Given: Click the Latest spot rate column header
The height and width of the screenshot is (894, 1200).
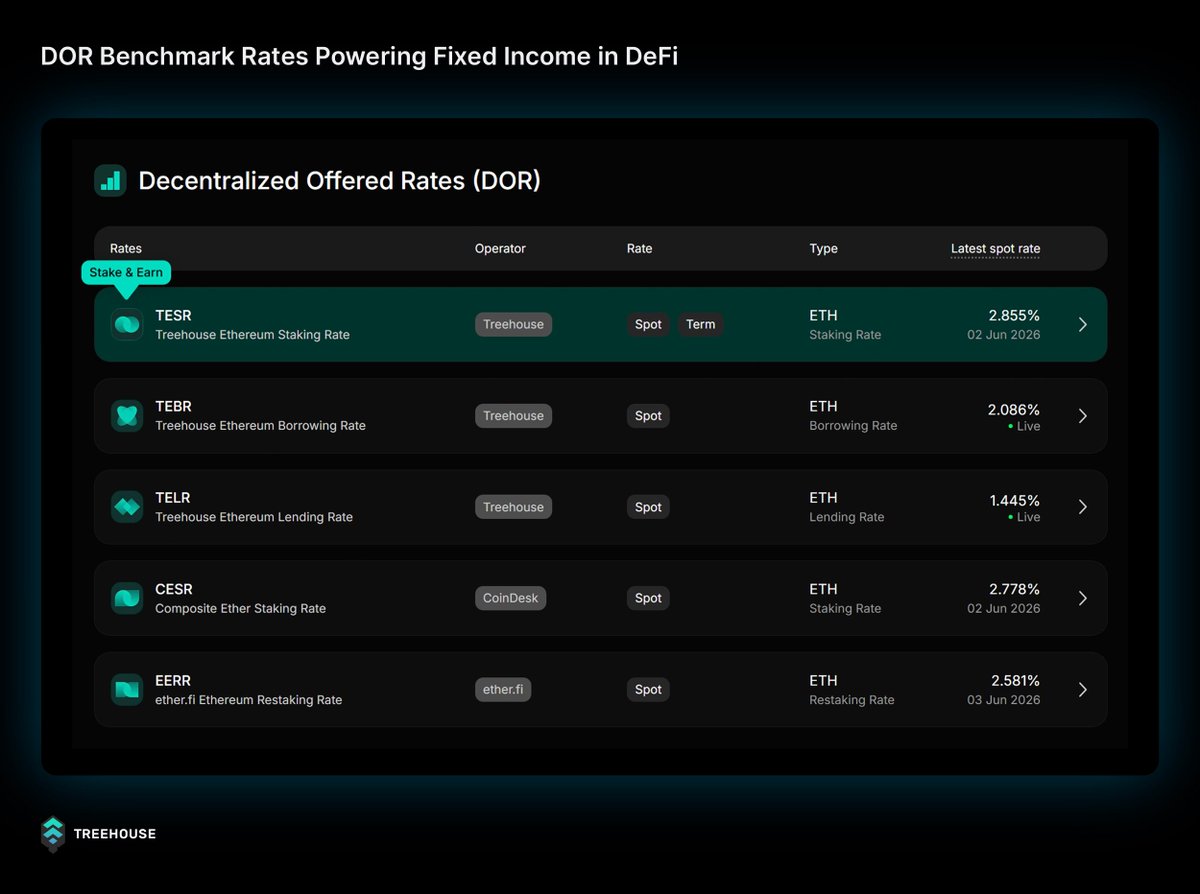Looking at the screenshot, I should (x=995, y=249).
